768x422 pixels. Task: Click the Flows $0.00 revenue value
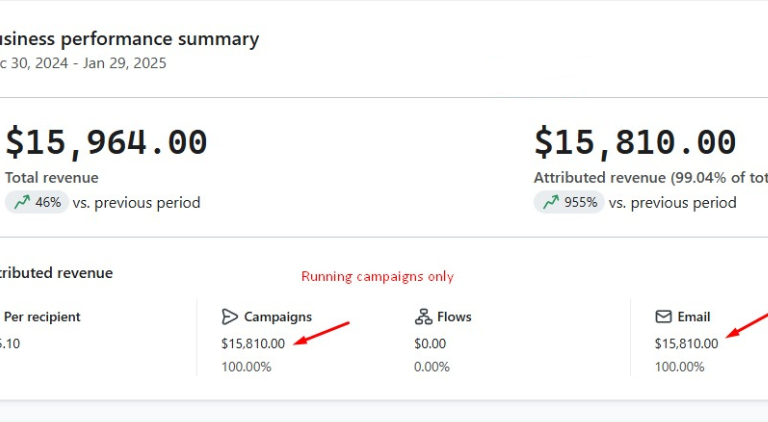pyautogui.click(x=430, y=343)
